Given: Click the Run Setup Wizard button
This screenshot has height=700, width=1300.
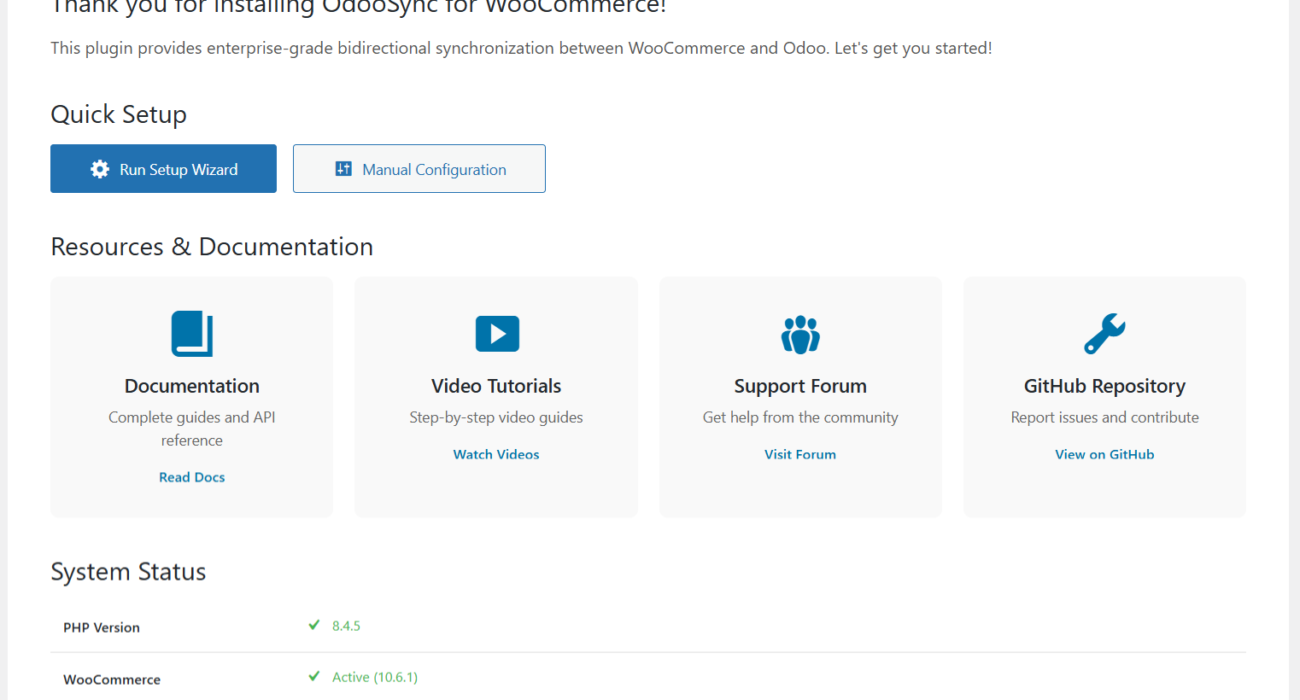Looking at the screenshot, I should click(163, 169).
